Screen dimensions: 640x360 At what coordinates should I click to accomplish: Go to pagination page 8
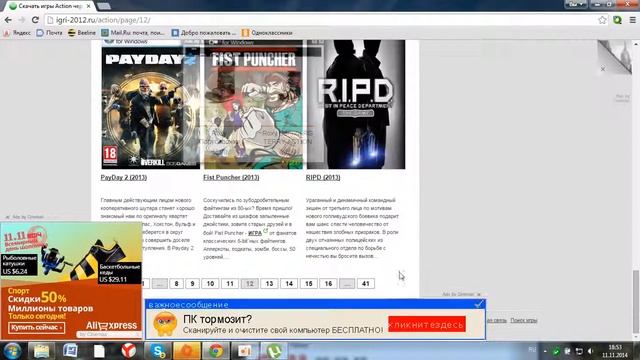(x=176, y=284)
